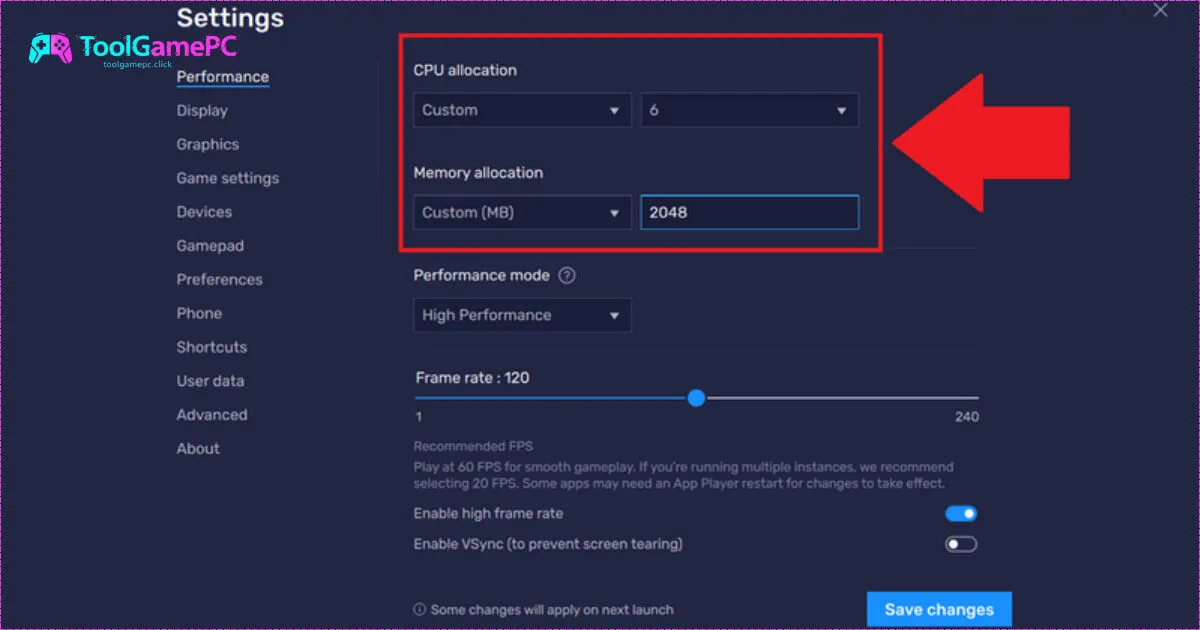Open the About section
The image size is (1200, 630).
(x=198, y=449)
